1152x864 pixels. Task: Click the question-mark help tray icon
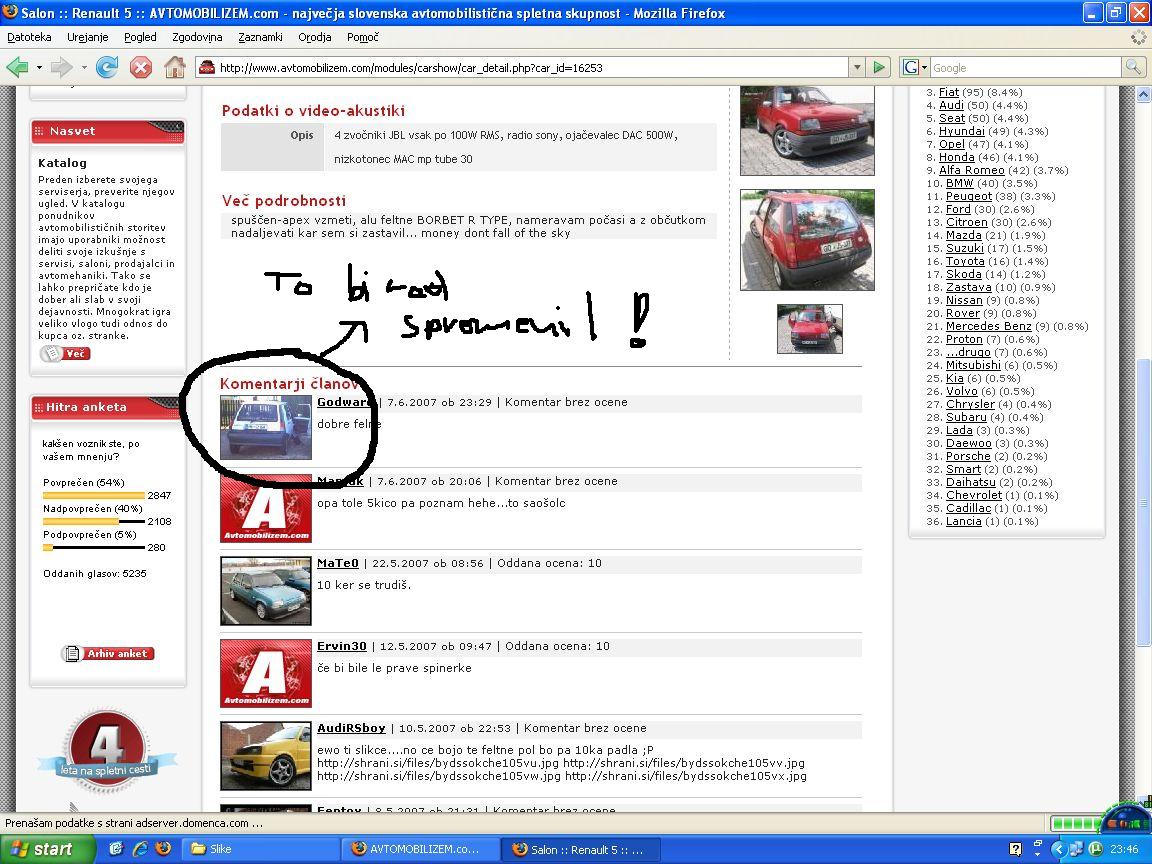click(1015, 849)
